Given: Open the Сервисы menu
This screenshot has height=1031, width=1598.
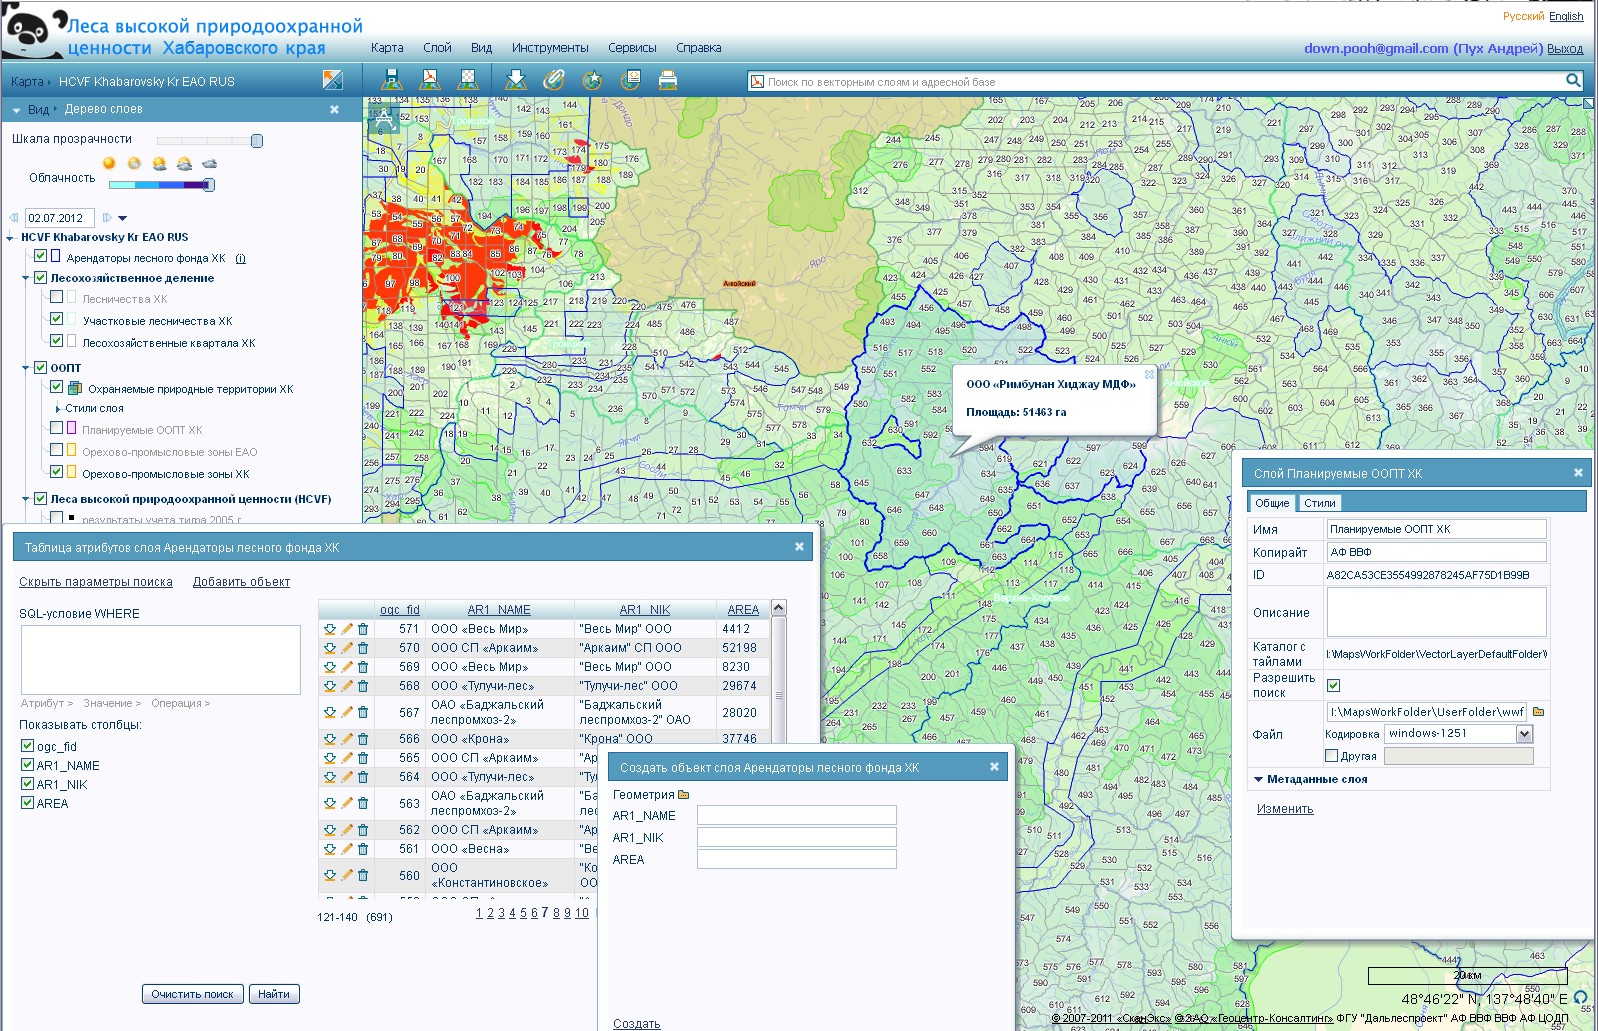Looking at the screenshot, I should pyautogui.click(x=632, y=48).
